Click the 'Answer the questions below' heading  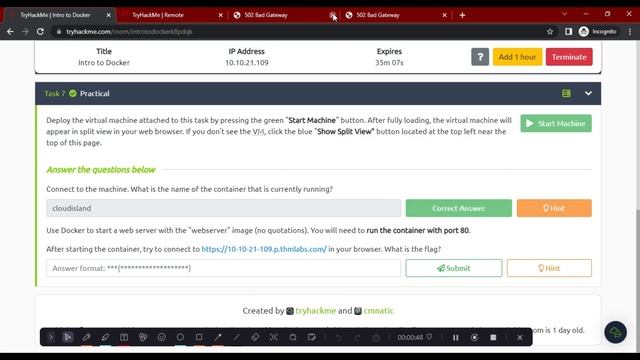101,169
